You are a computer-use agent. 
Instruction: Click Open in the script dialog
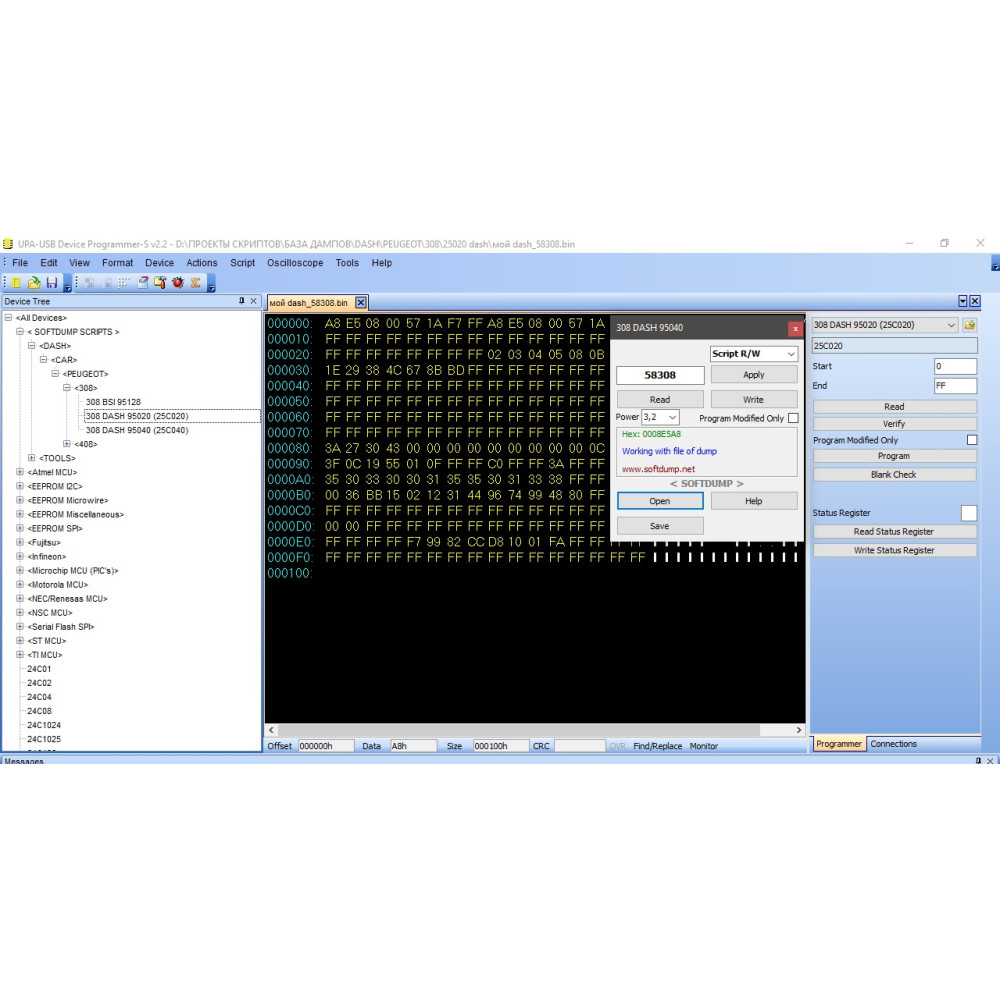click(x=660, y=501)
